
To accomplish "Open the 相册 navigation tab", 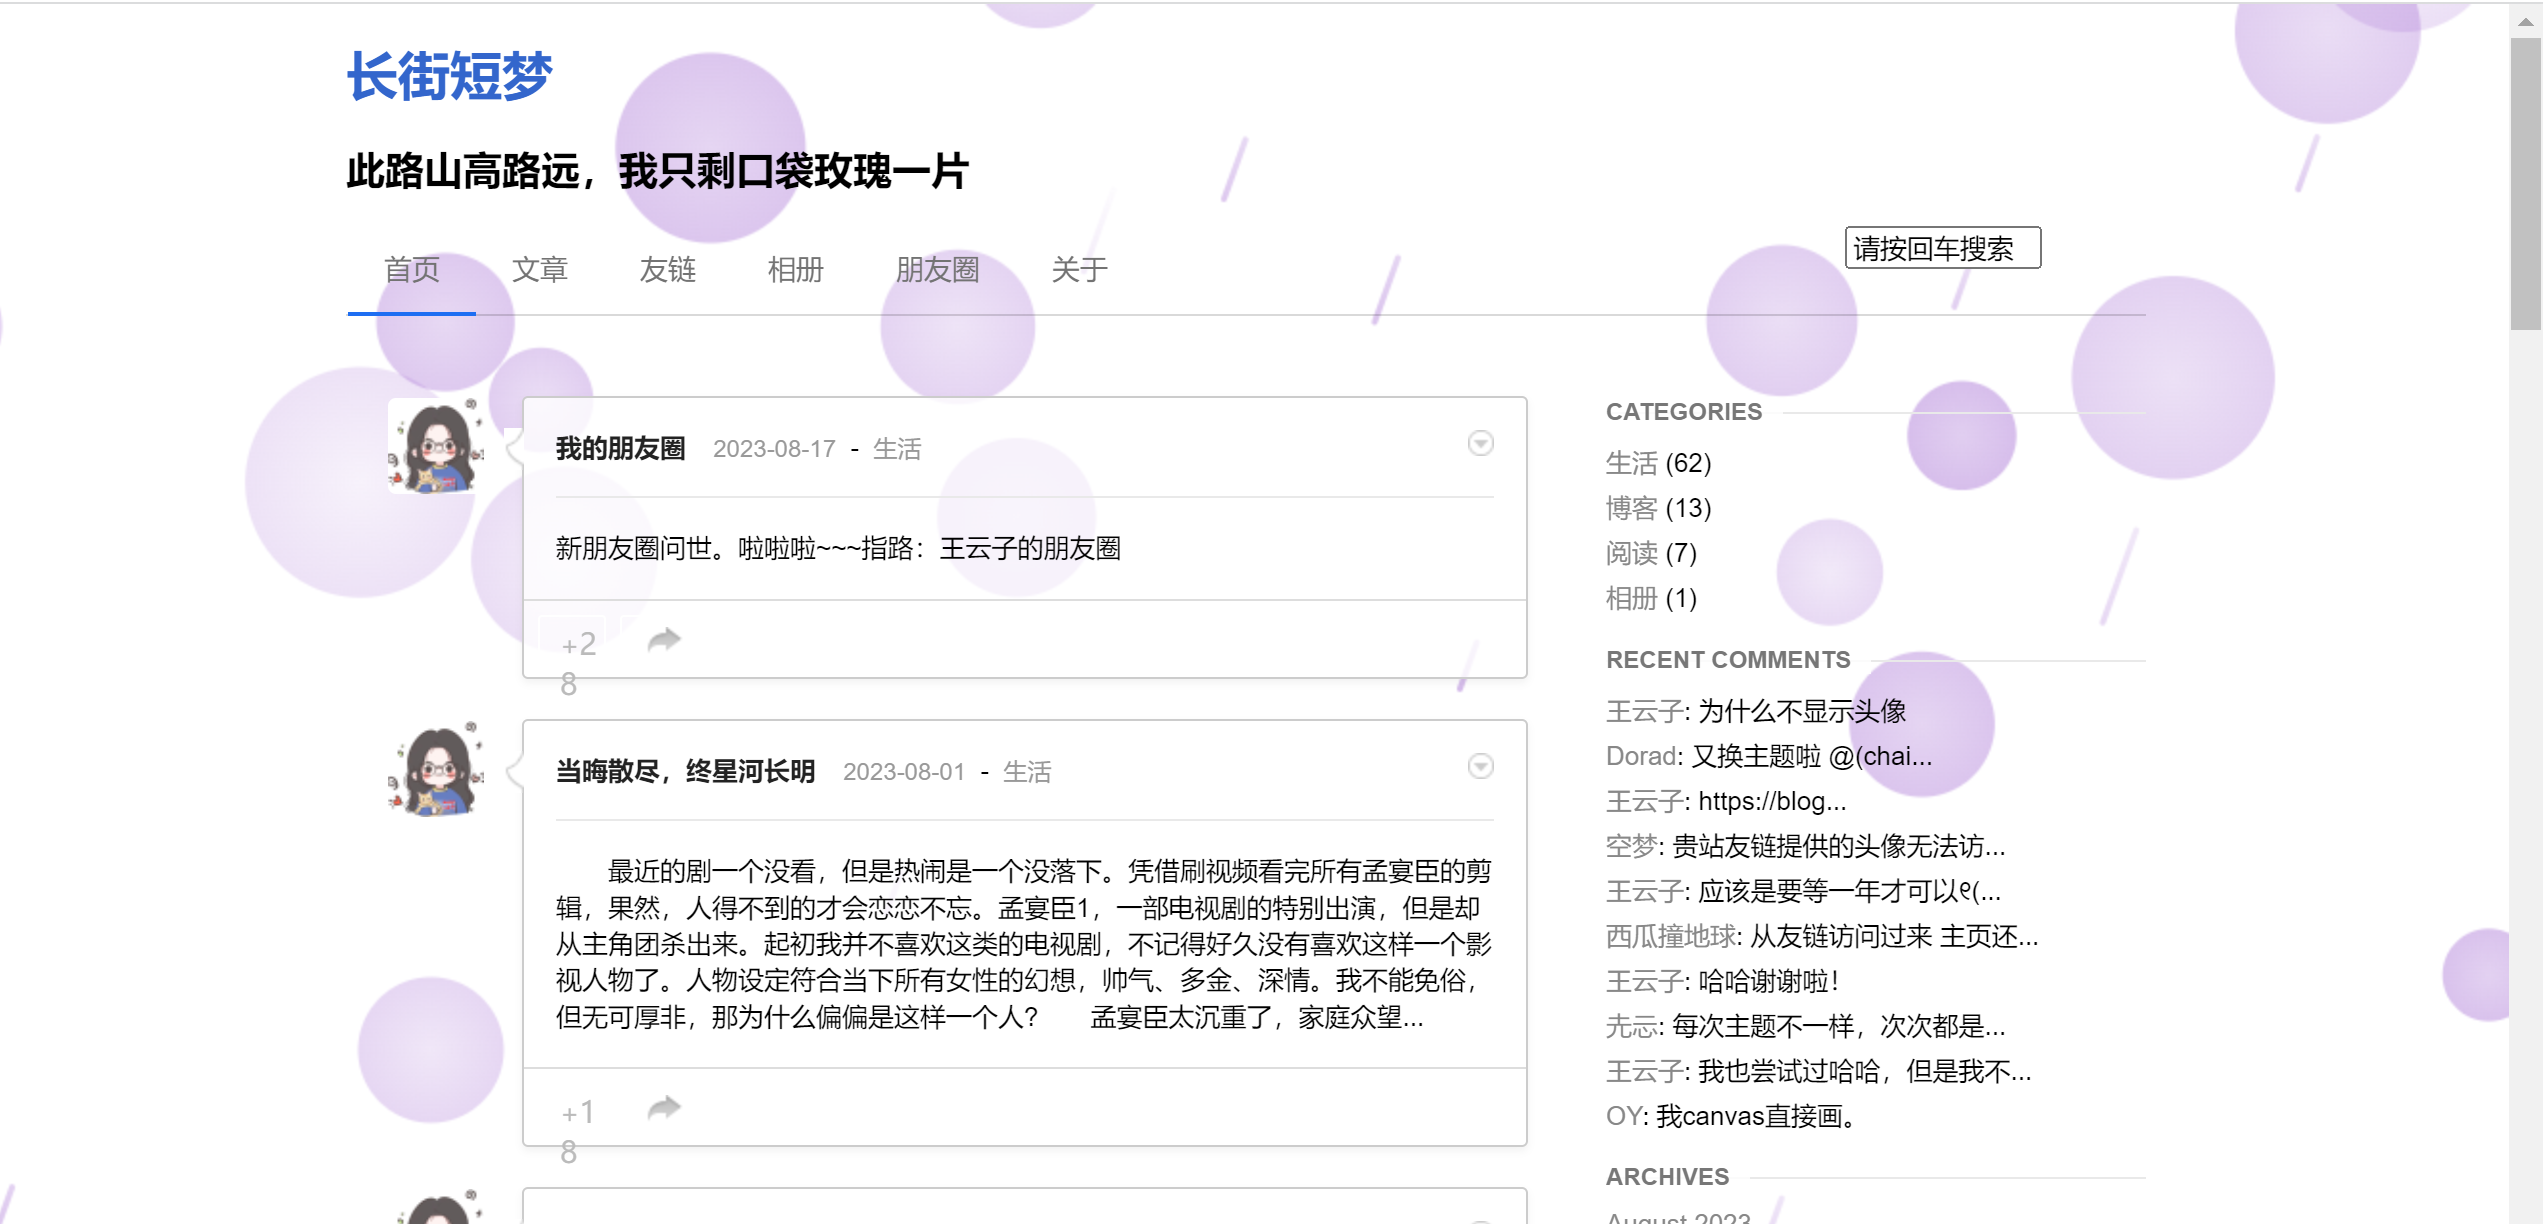I will (x=796, y=269).
